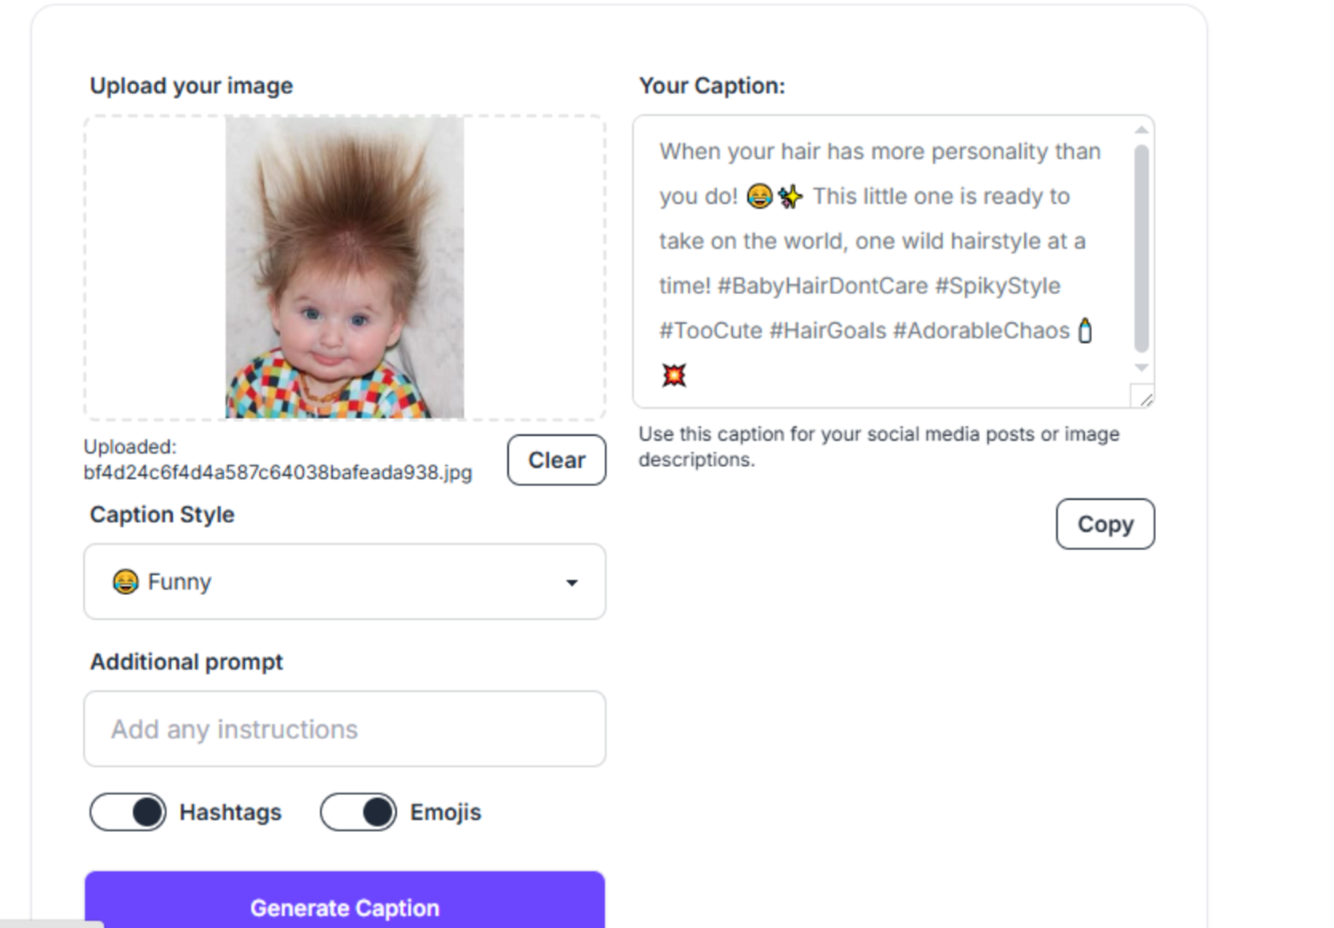Click the Clear button
The height and width of the screenshot is (928, 1334).
click(556, 460)
